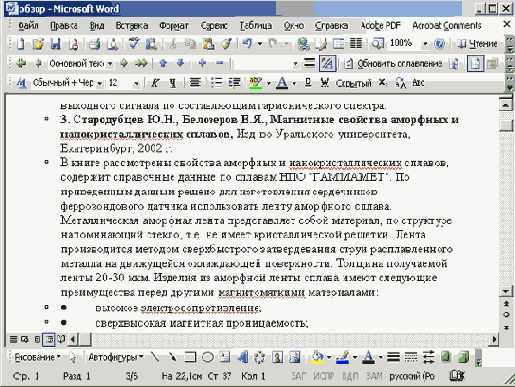
Task: Toggle italic formatting with K button
Action: point(154,83)
